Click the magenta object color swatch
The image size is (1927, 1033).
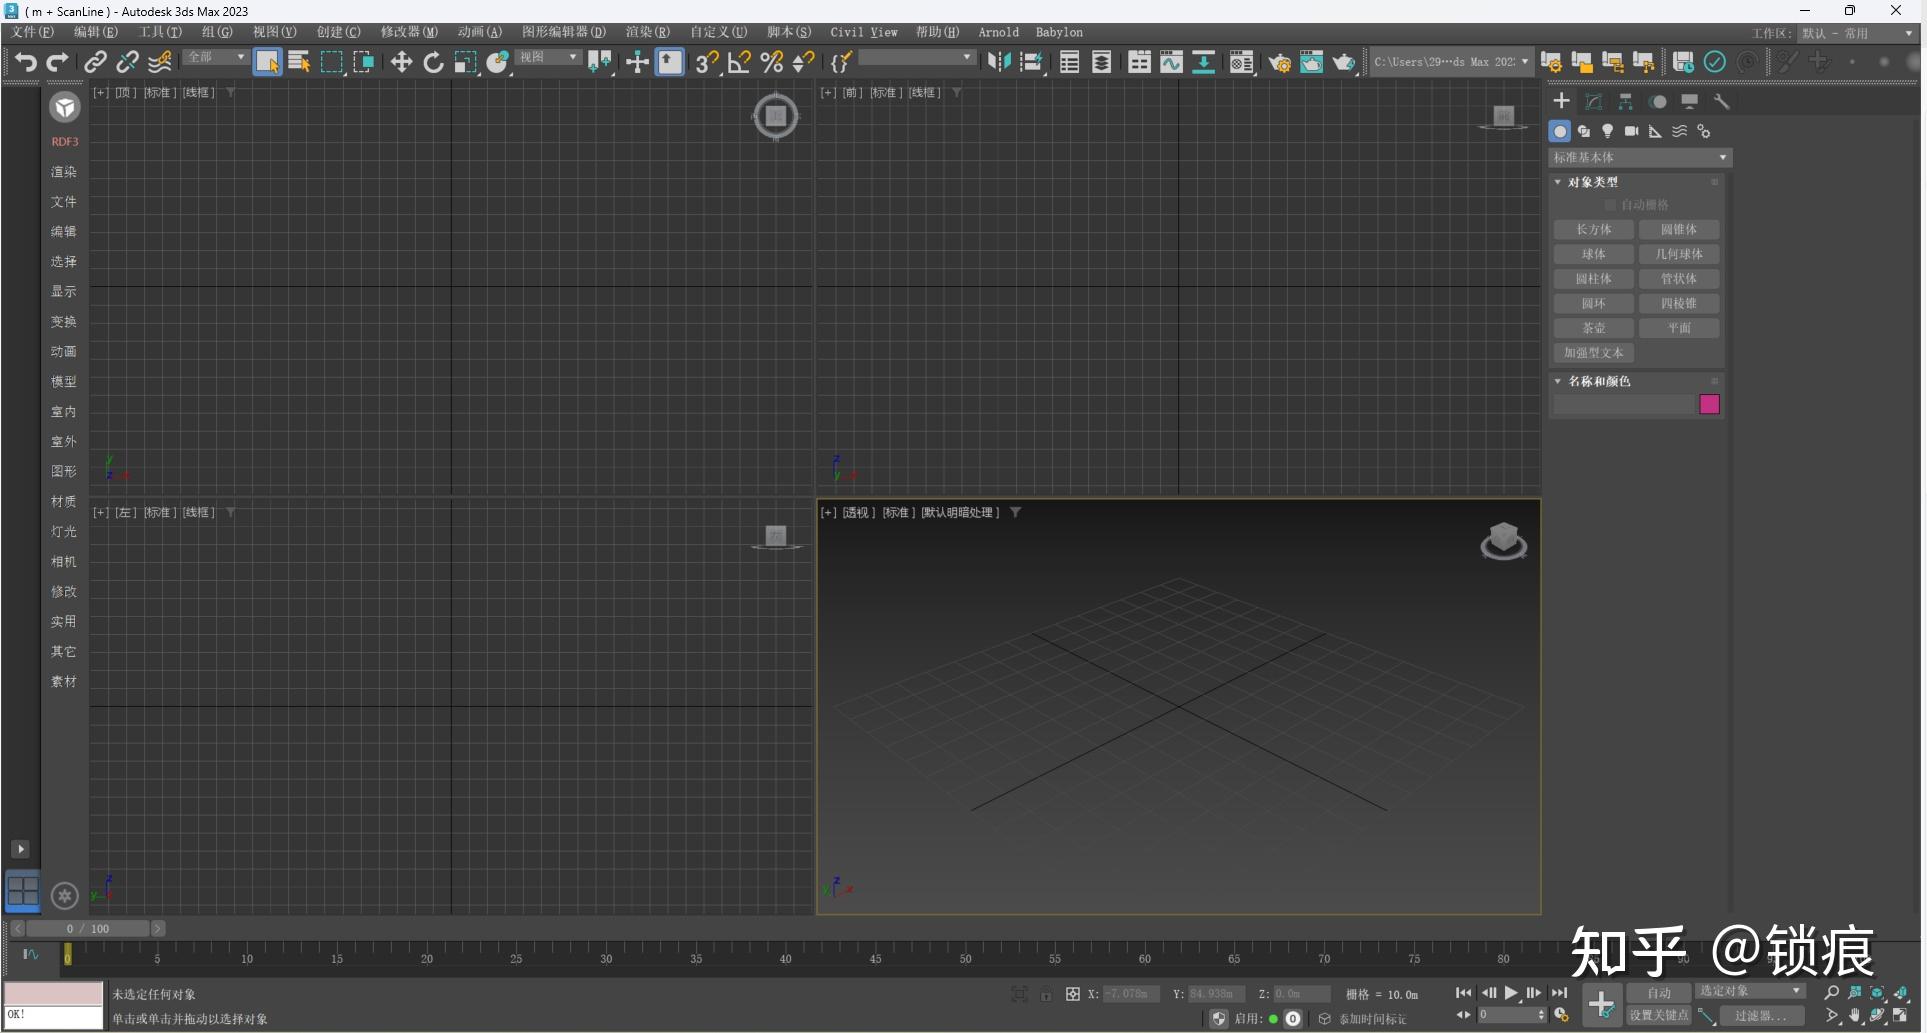click(1709, 404)
